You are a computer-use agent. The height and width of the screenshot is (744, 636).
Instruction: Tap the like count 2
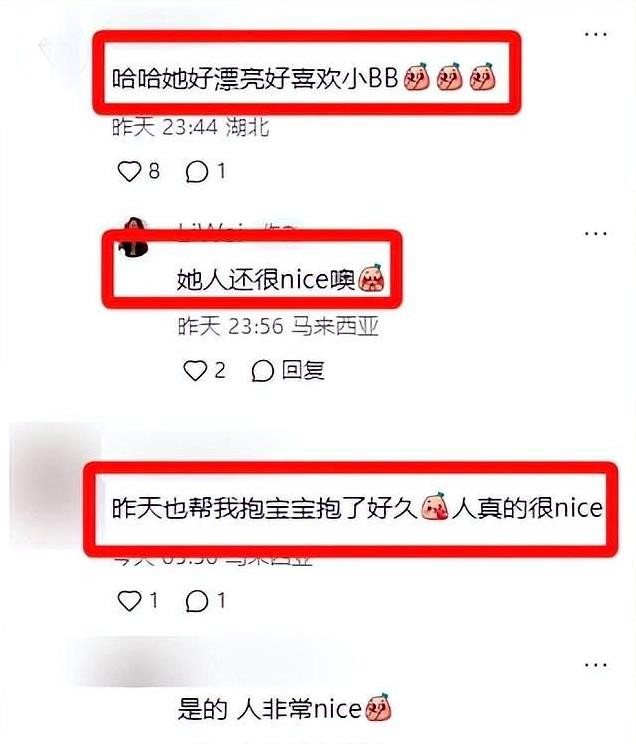coord(220,370)
